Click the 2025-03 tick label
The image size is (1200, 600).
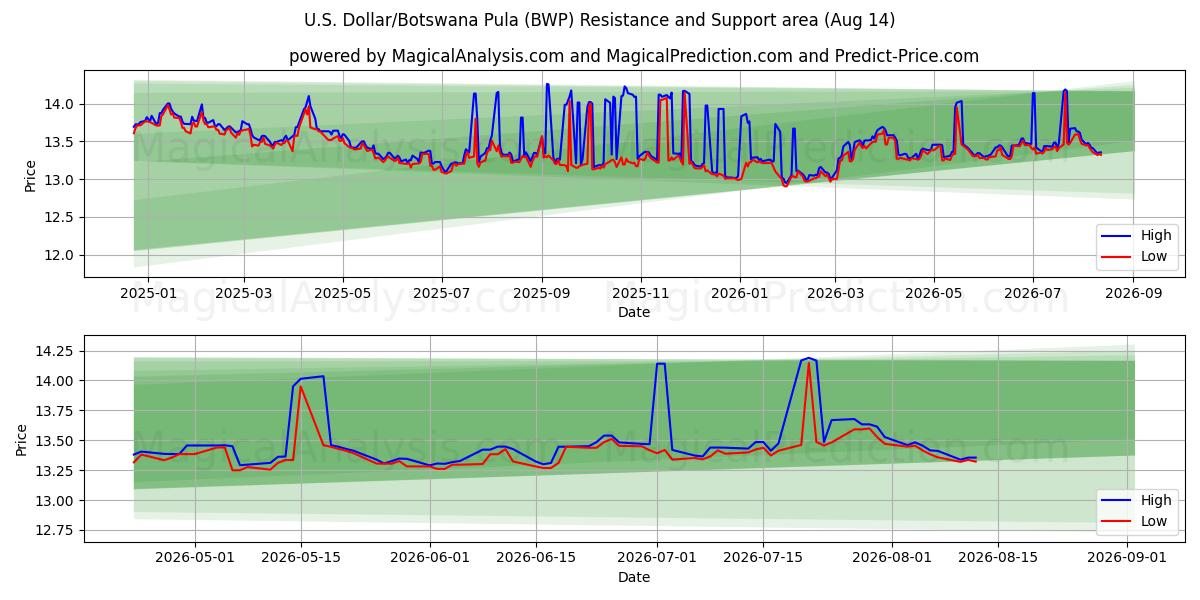pos(245,294)
